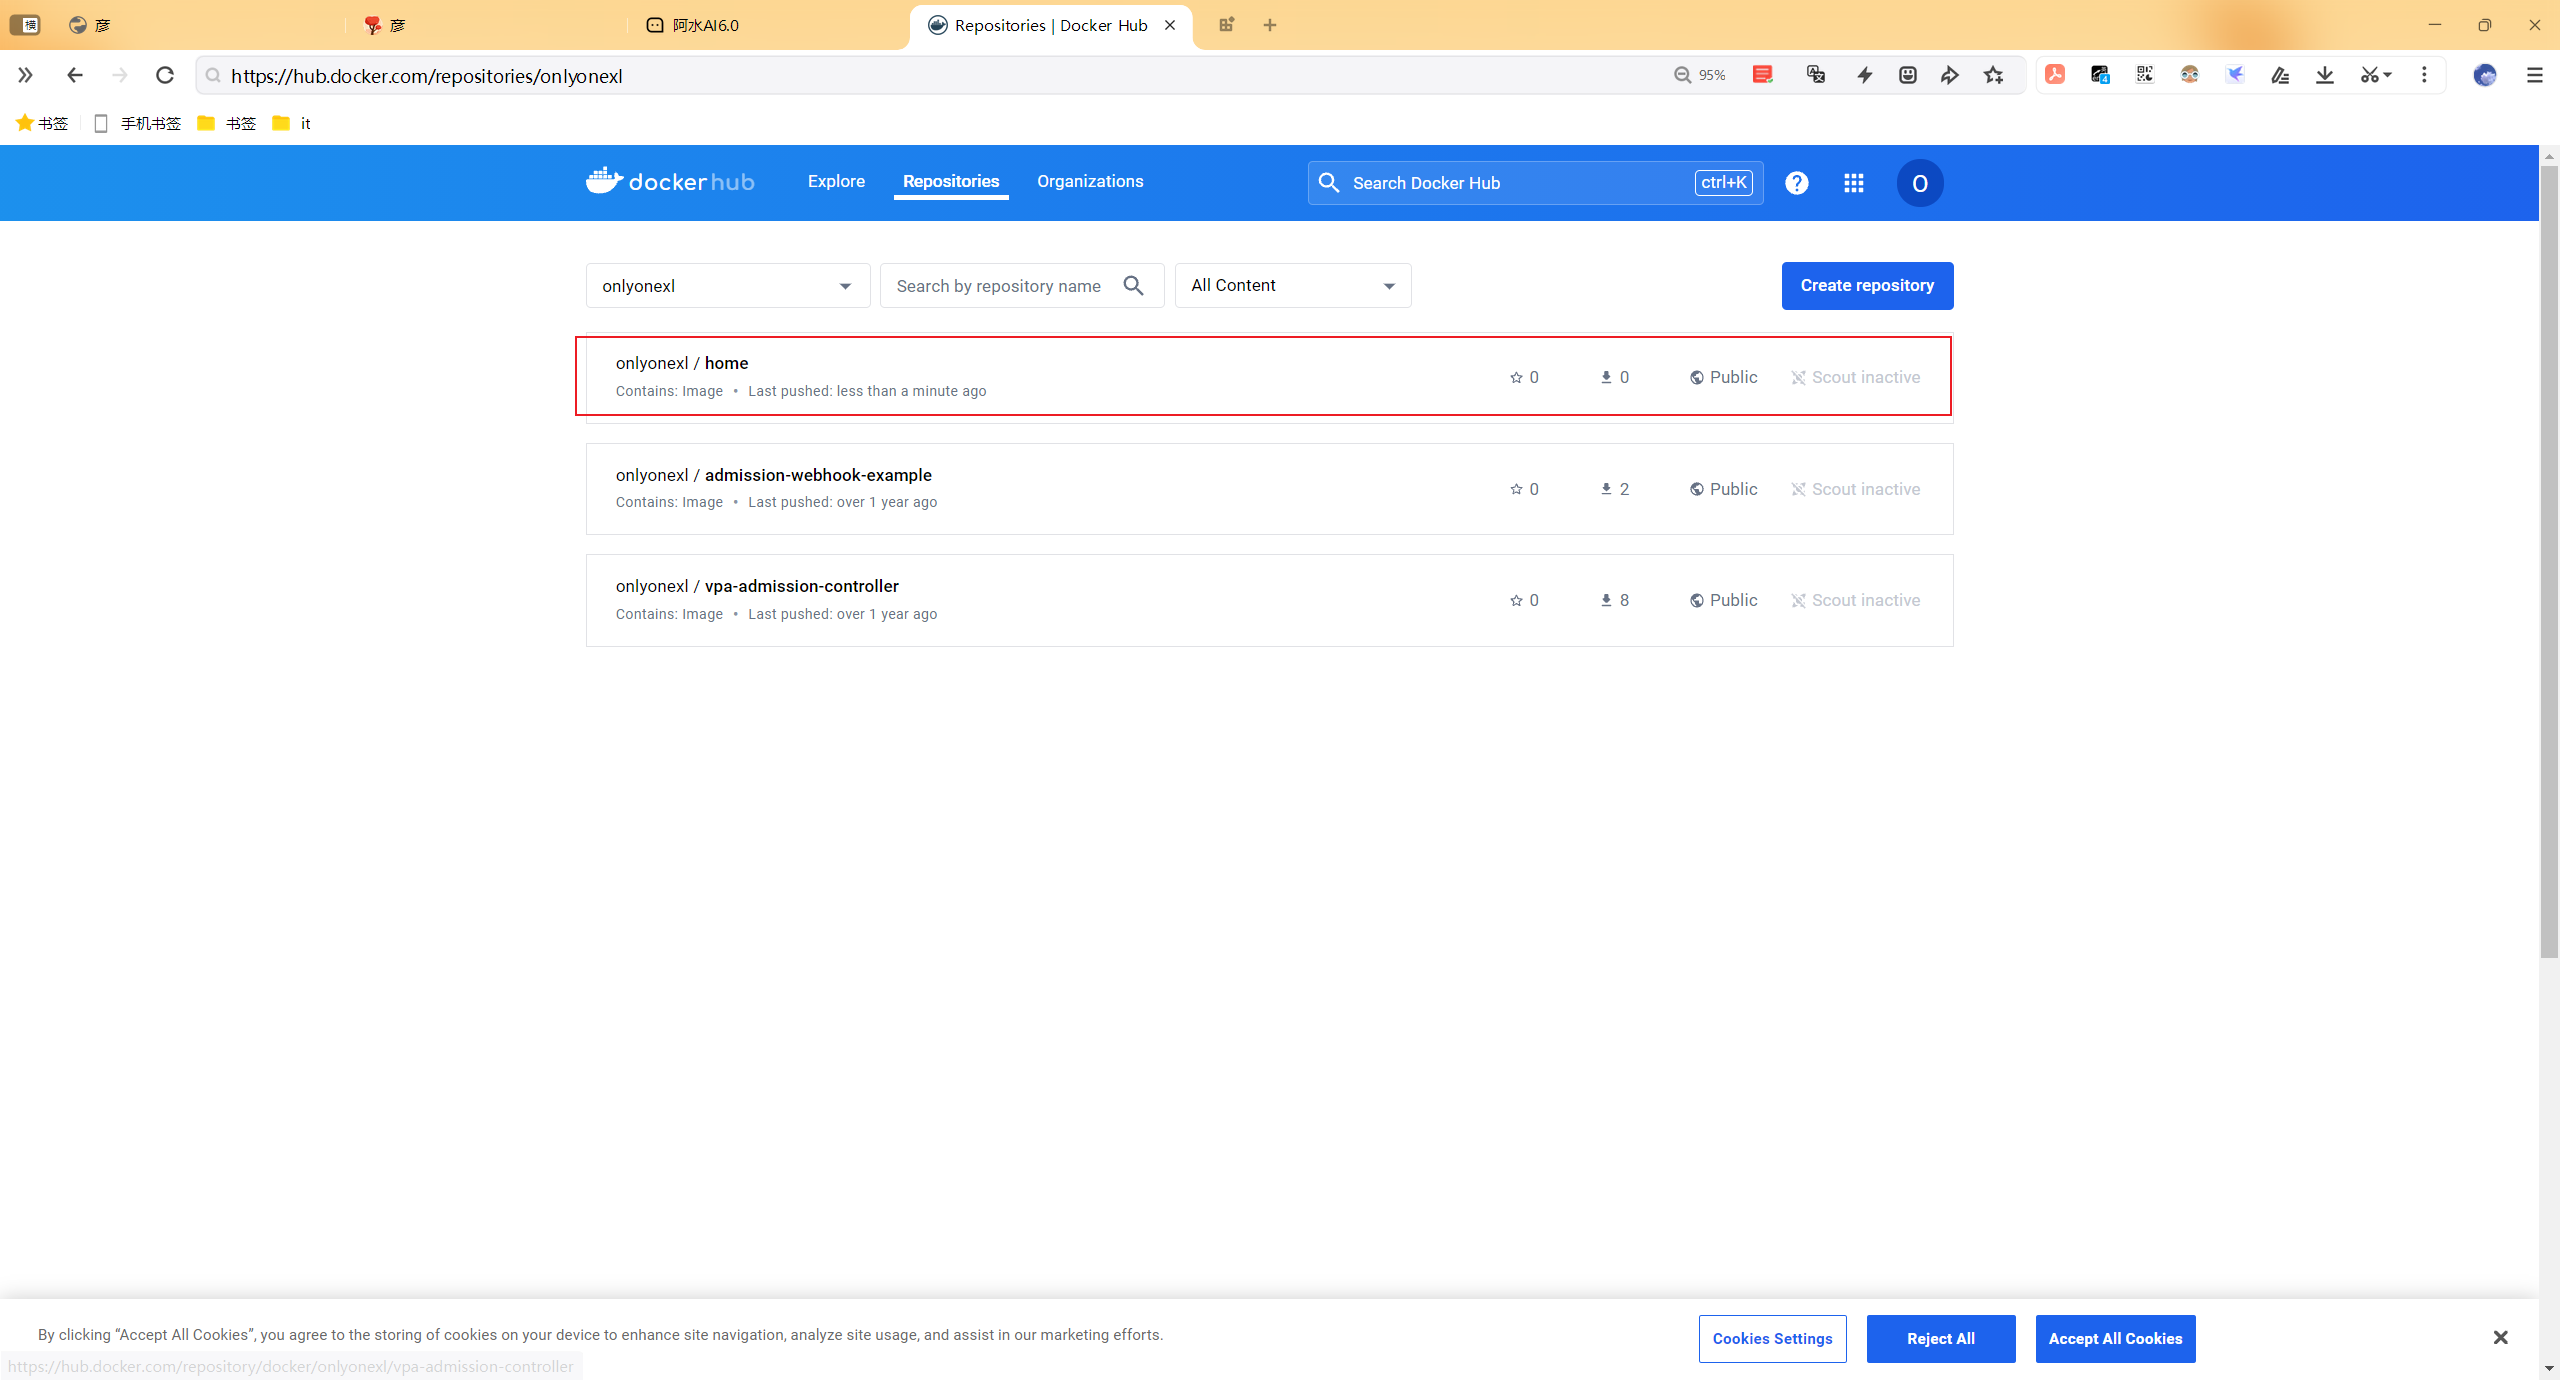This screenshot has width=2560, height=1380.
Task: Click the repository name search magnifier icon
Action: pyautogui.click(x=1133, y=286)
